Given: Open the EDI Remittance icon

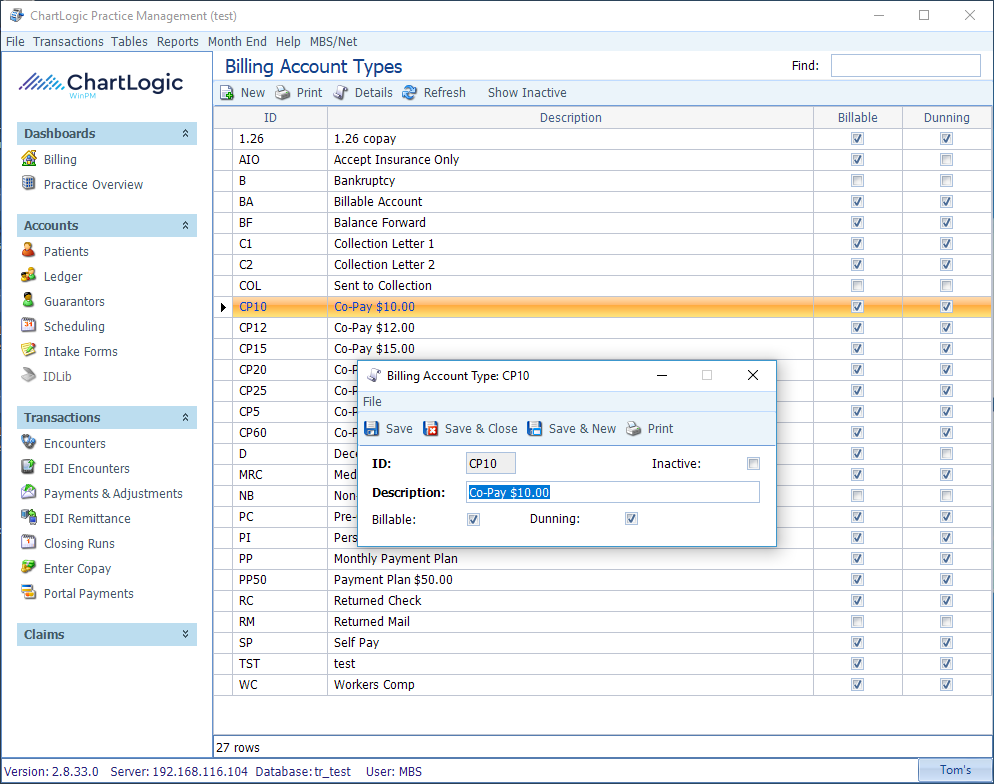Looking at the screenshot, I should 29,517.
